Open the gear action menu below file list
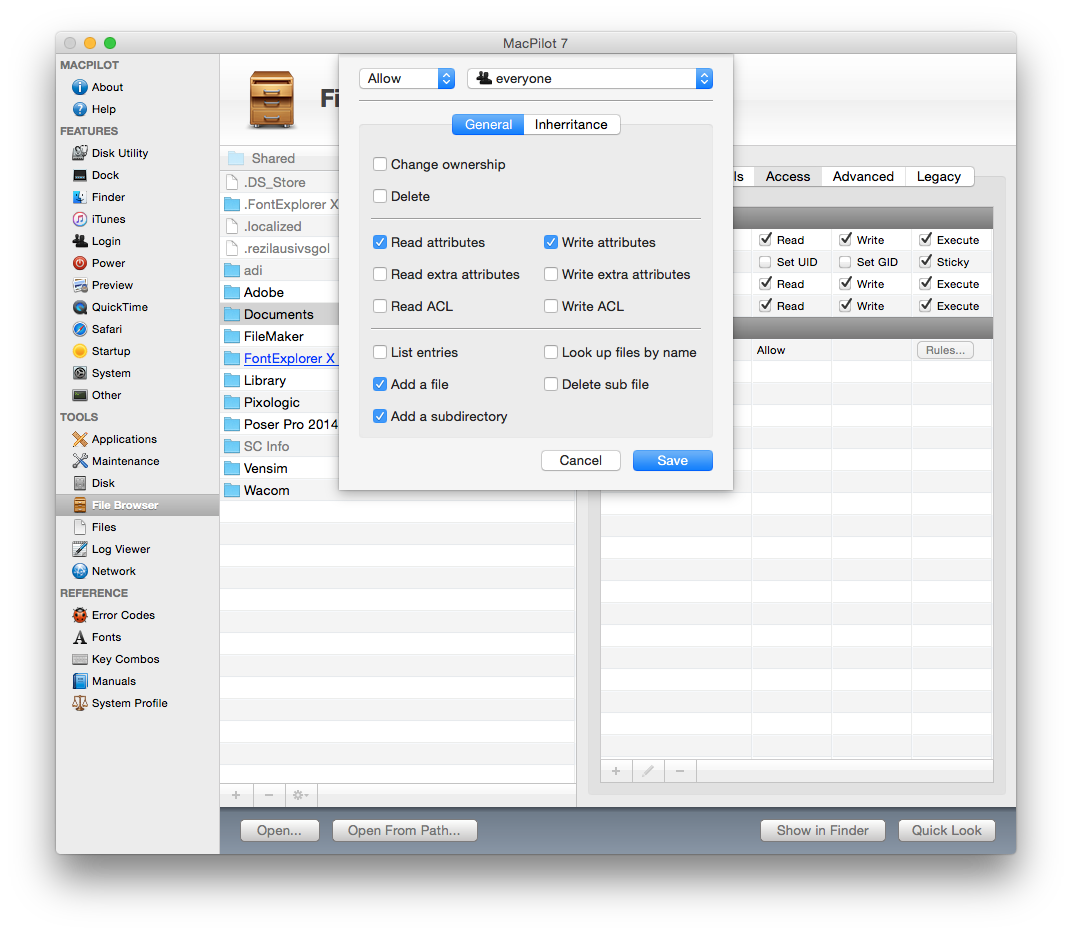 (x=298, y=796)
